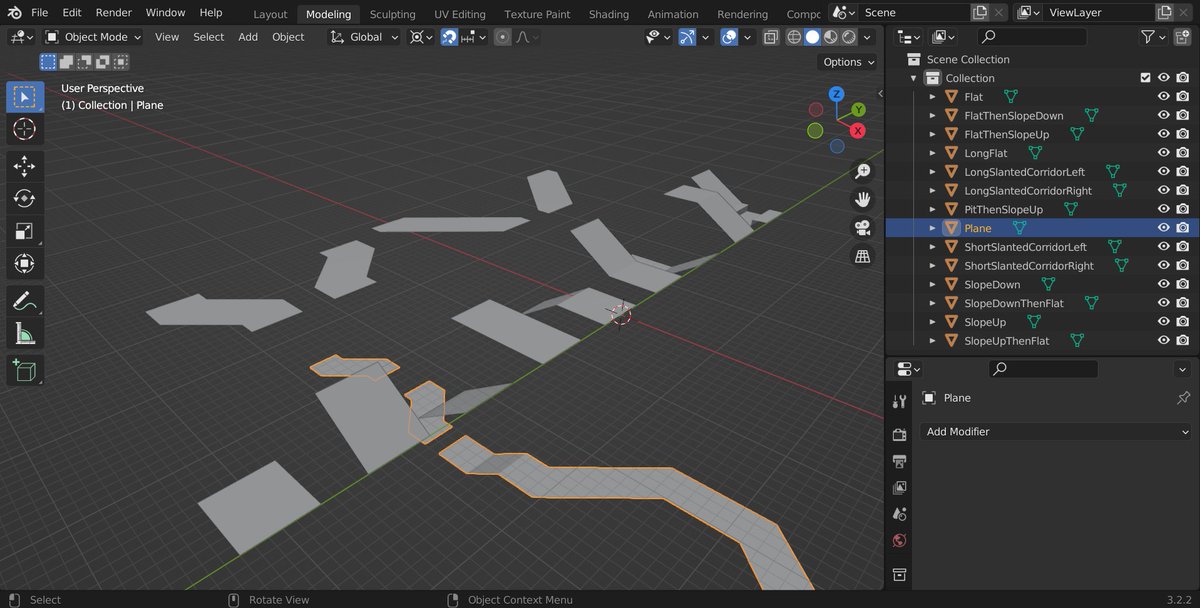The height and width of the screenshot is (608, 1200).
Task: Open the Object Mode dropdown
Action: (94, 37)
